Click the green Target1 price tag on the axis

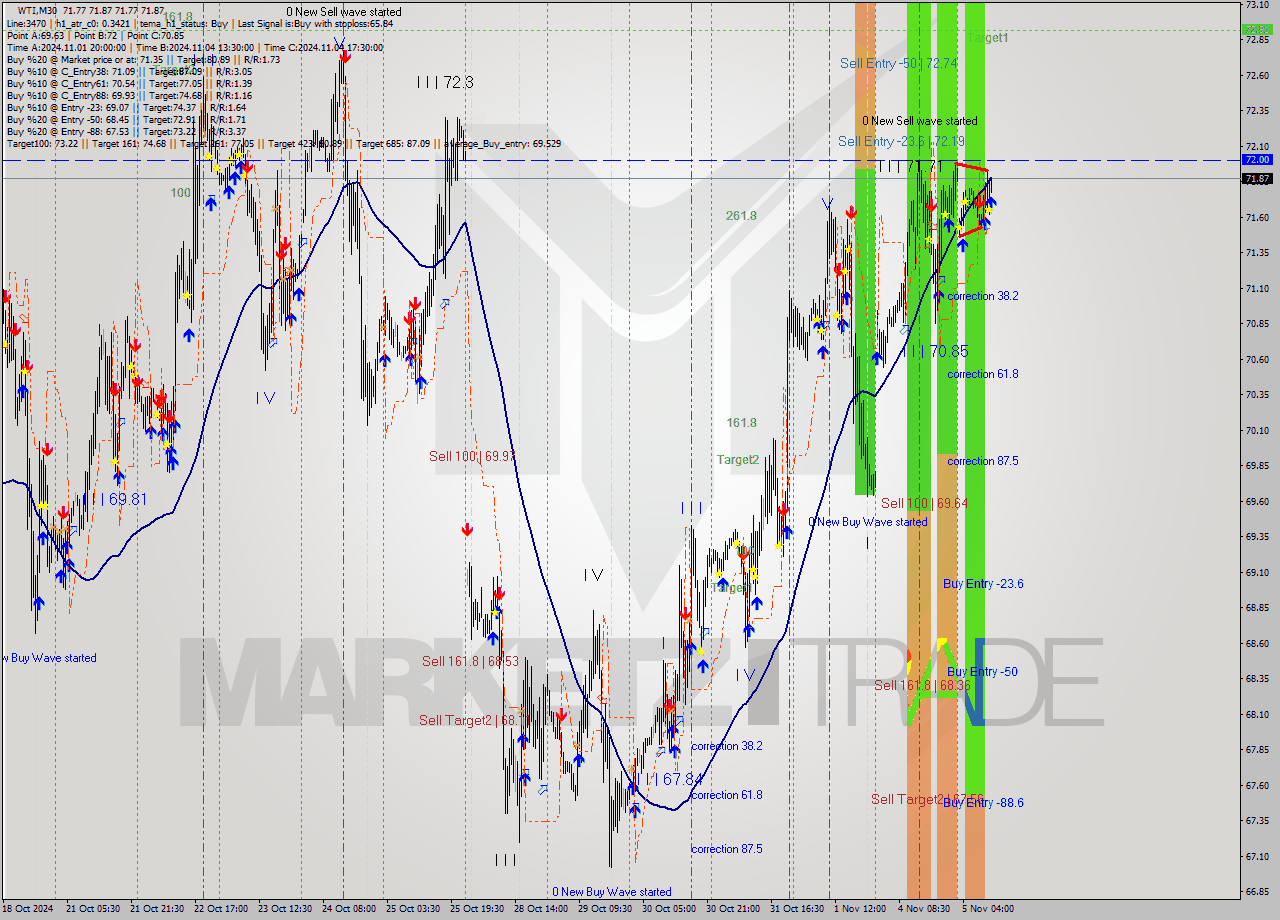(1256, 30)
